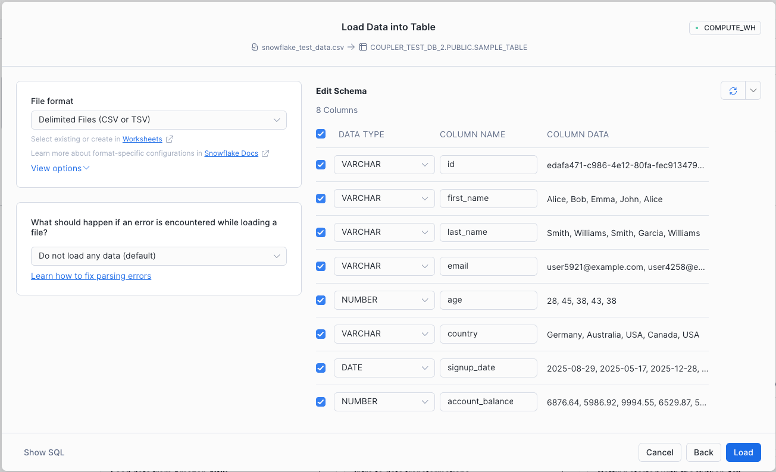The height and width of the screenshot is (472, 776).
Task: Click the table icon beside COUPLER_TEST_DB_2
Action: (362, 47)
